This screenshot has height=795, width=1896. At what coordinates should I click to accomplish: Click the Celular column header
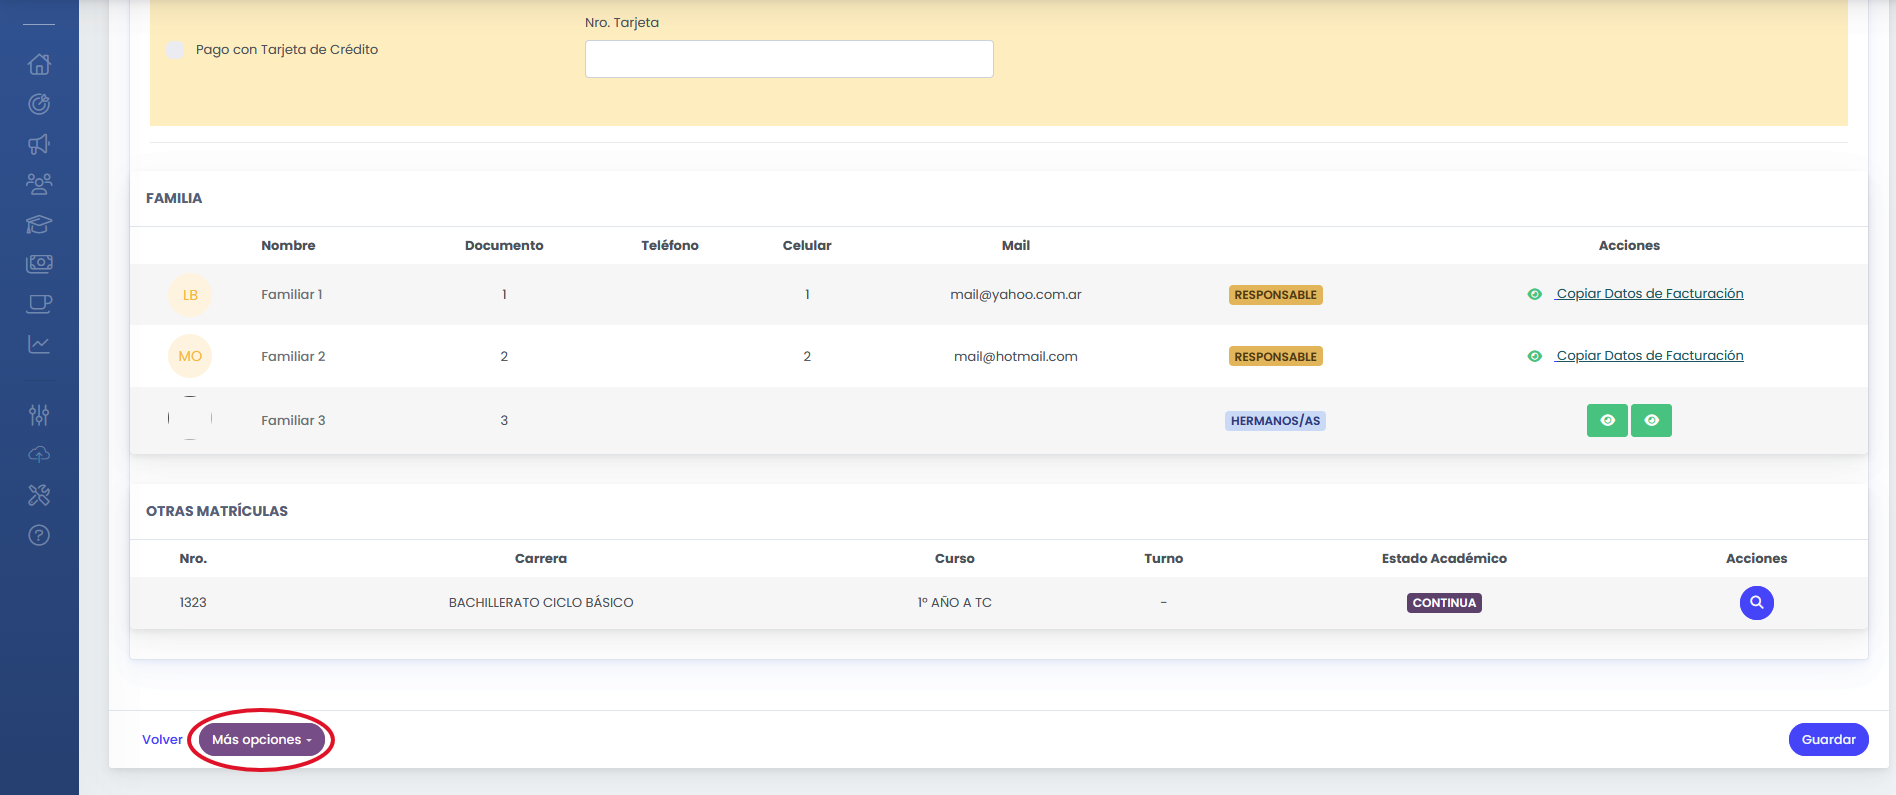807,246
